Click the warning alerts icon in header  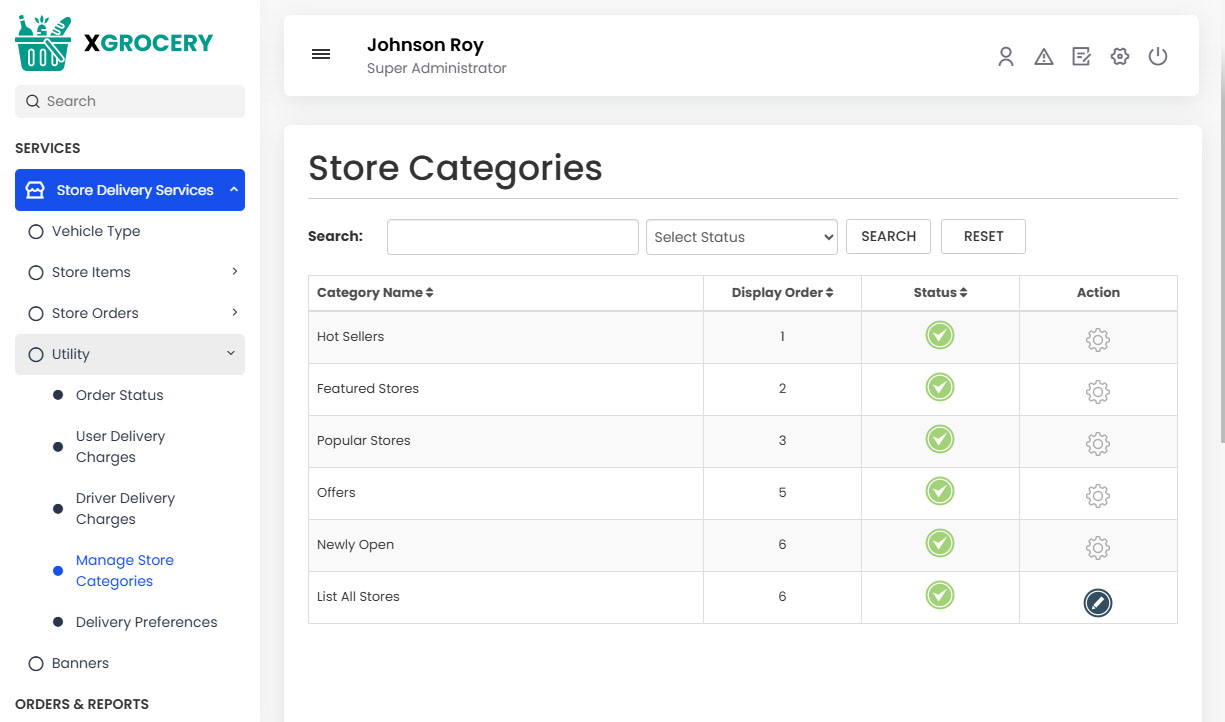coord(1043,57)
